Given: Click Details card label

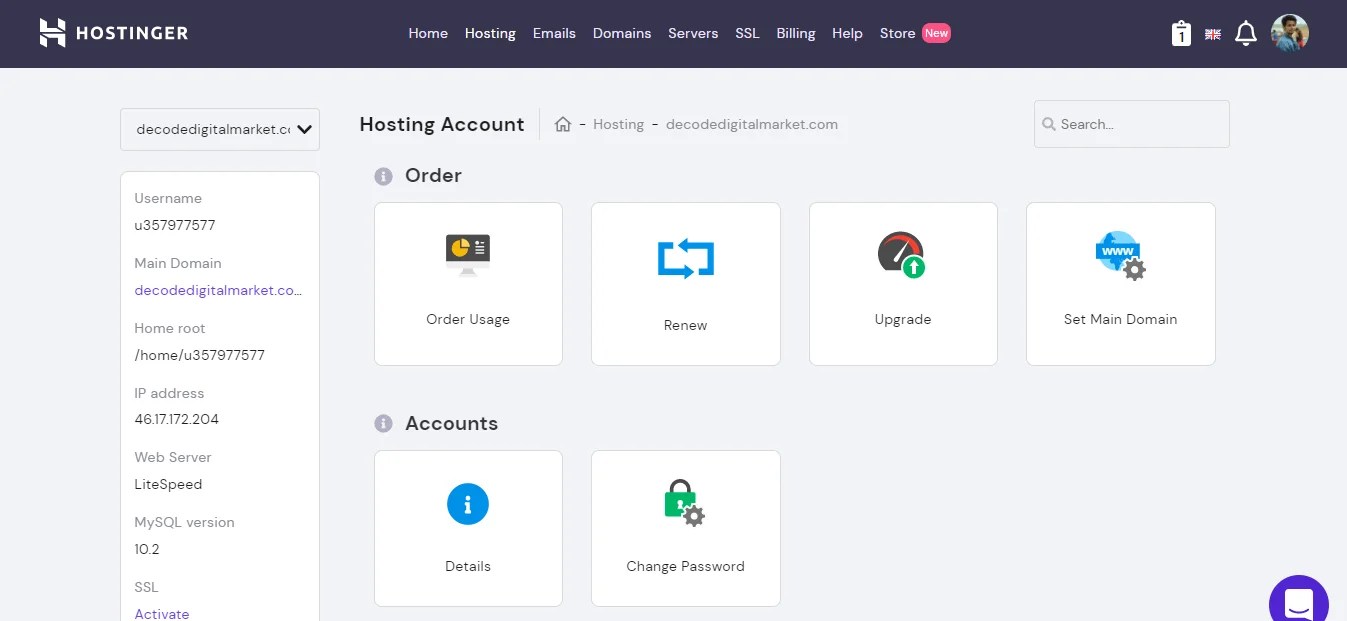Looking at the screenshot, I should tap(468, 566).
